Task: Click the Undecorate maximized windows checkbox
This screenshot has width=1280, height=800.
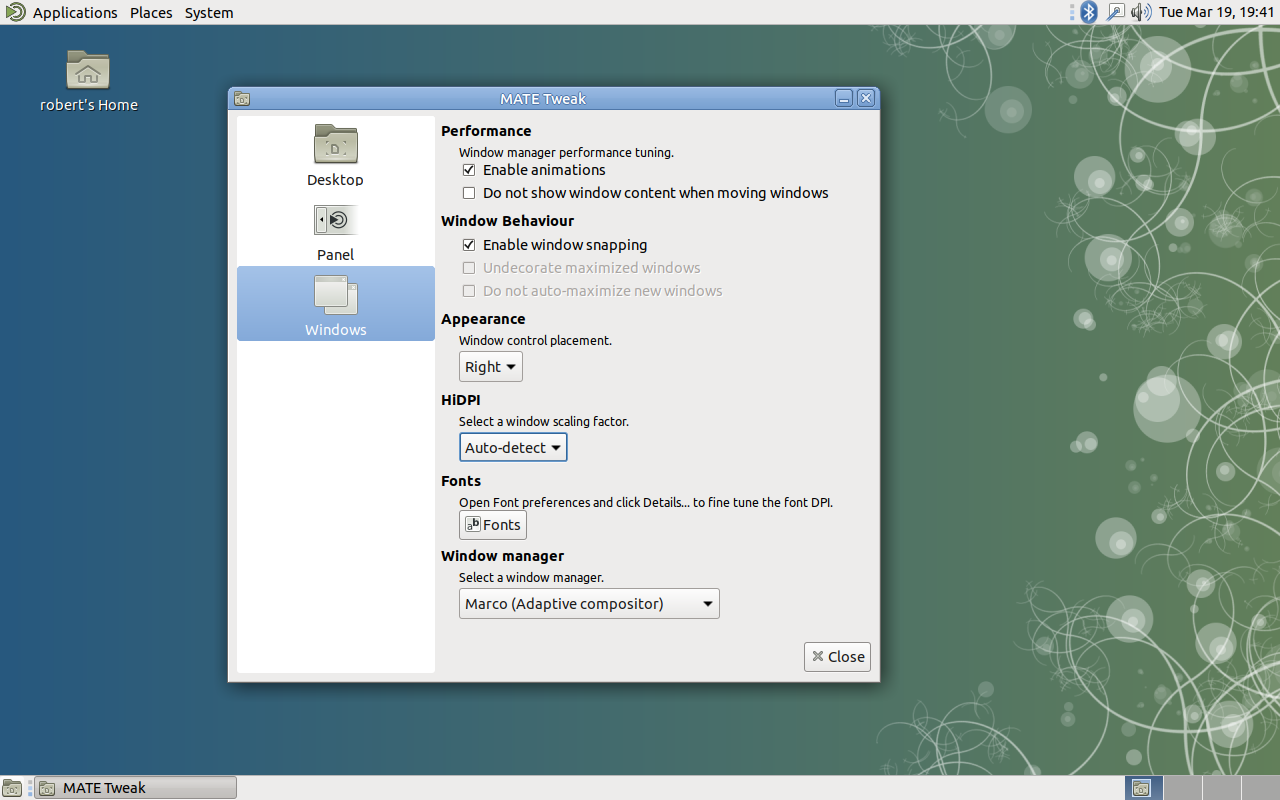Action: (469, 268)
